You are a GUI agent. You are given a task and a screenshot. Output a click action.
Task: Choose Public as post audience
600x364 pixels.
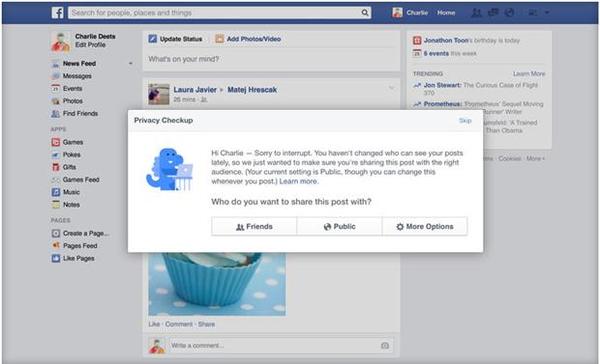tap(339, 227)
